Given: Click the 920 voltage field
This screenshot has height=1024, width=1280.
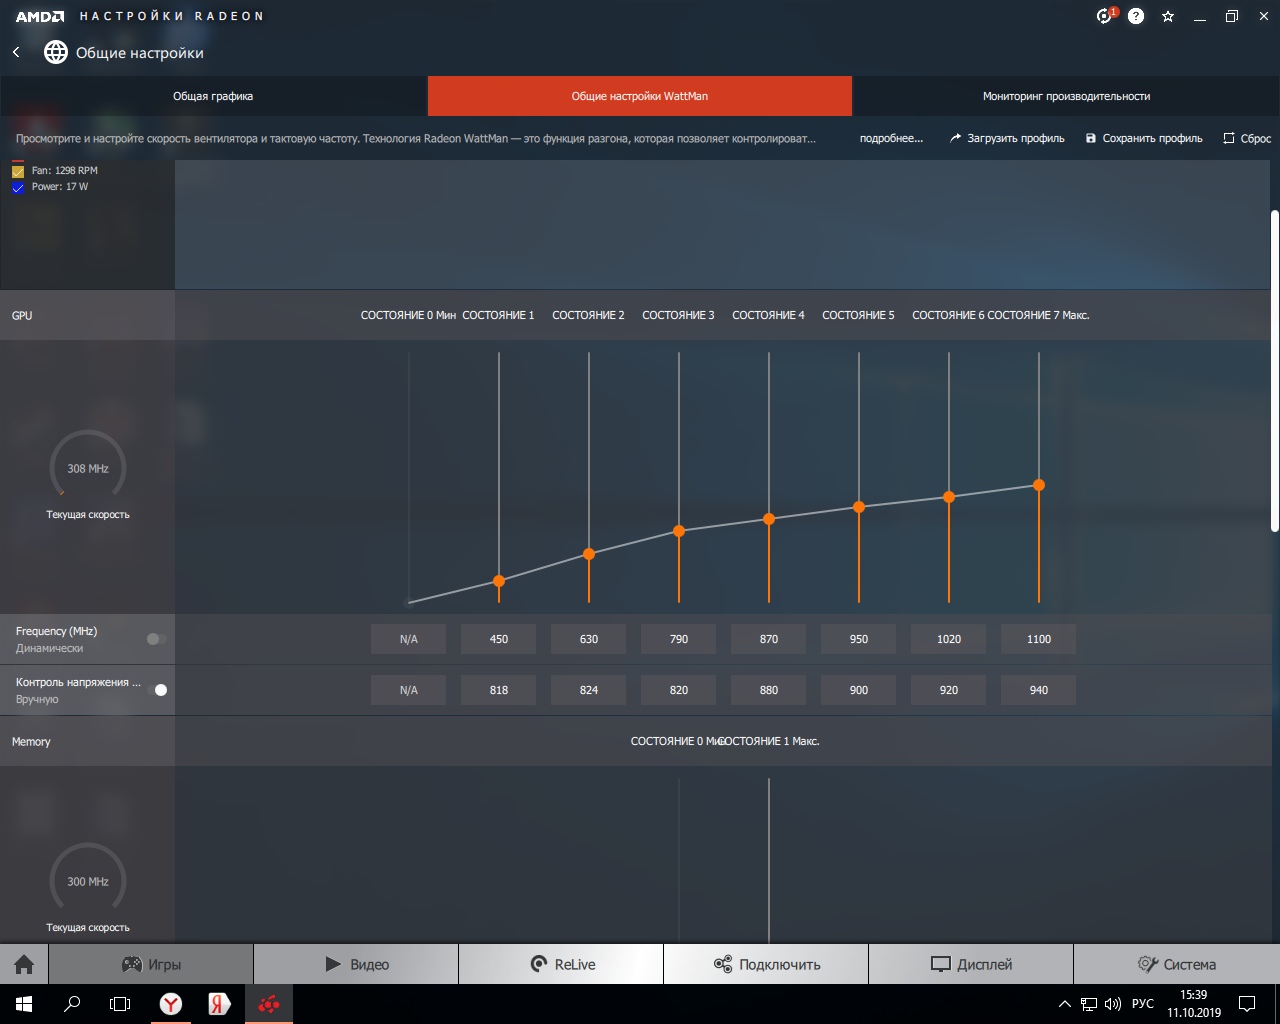Looking at the screenshot, I should pyautogui.click(x=949, y=690).
